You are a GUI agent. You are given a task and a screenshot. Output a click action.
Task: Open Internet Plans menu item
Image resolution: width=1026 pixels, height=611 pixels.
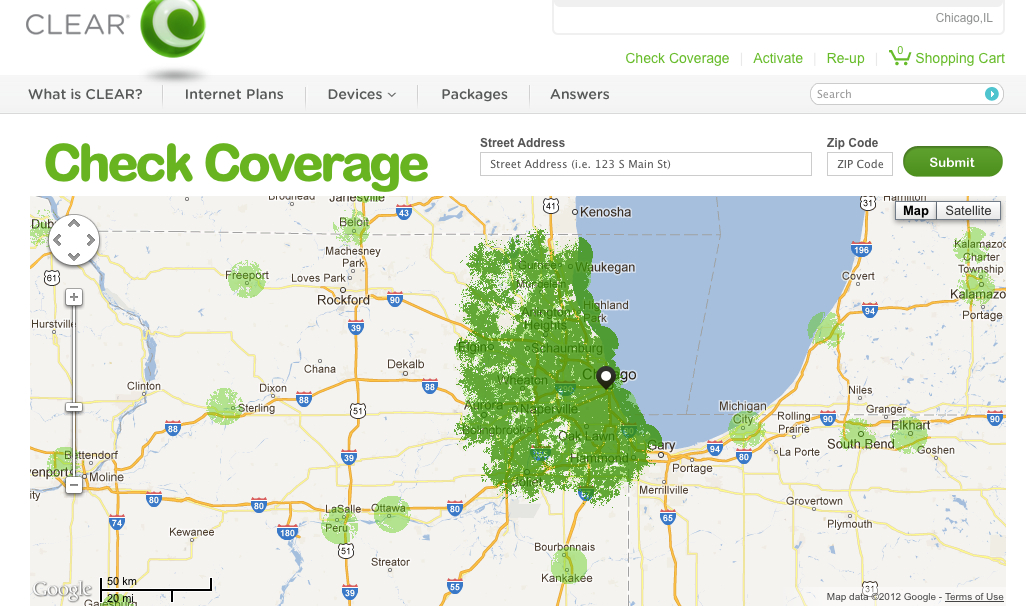234,94
